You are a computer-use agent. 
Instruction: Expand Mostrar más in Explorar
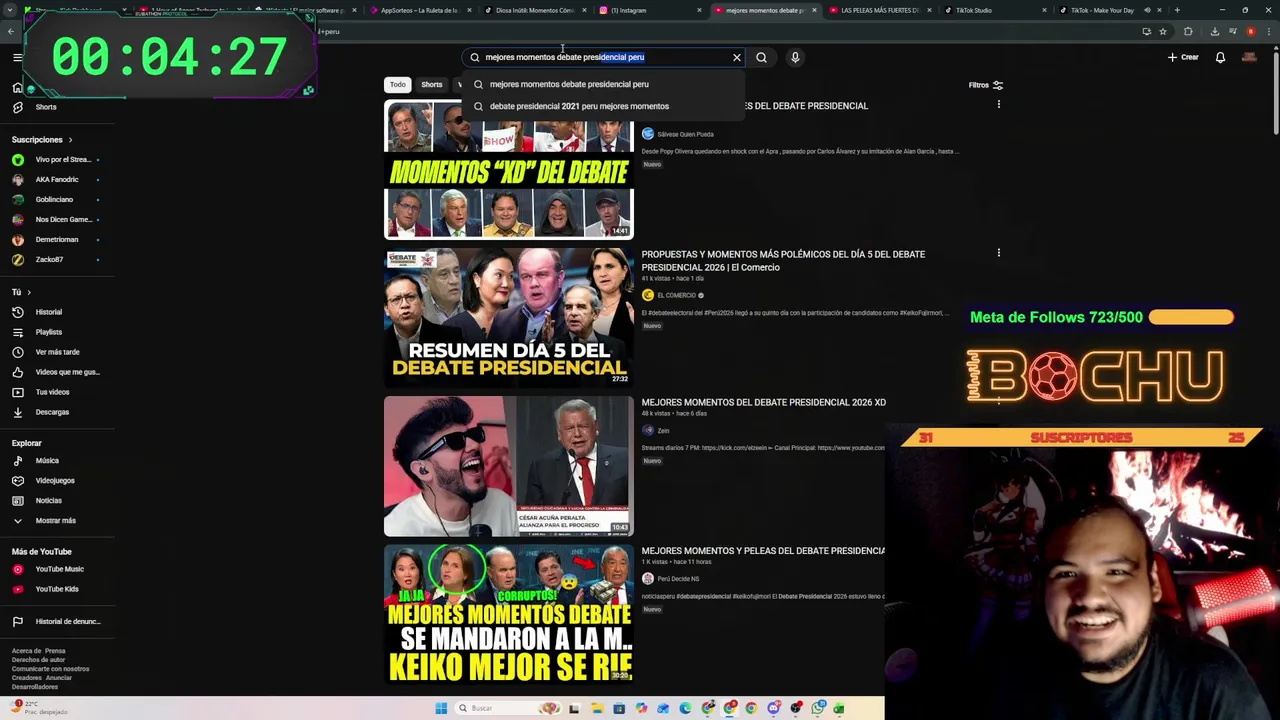(x=54, y=520)
